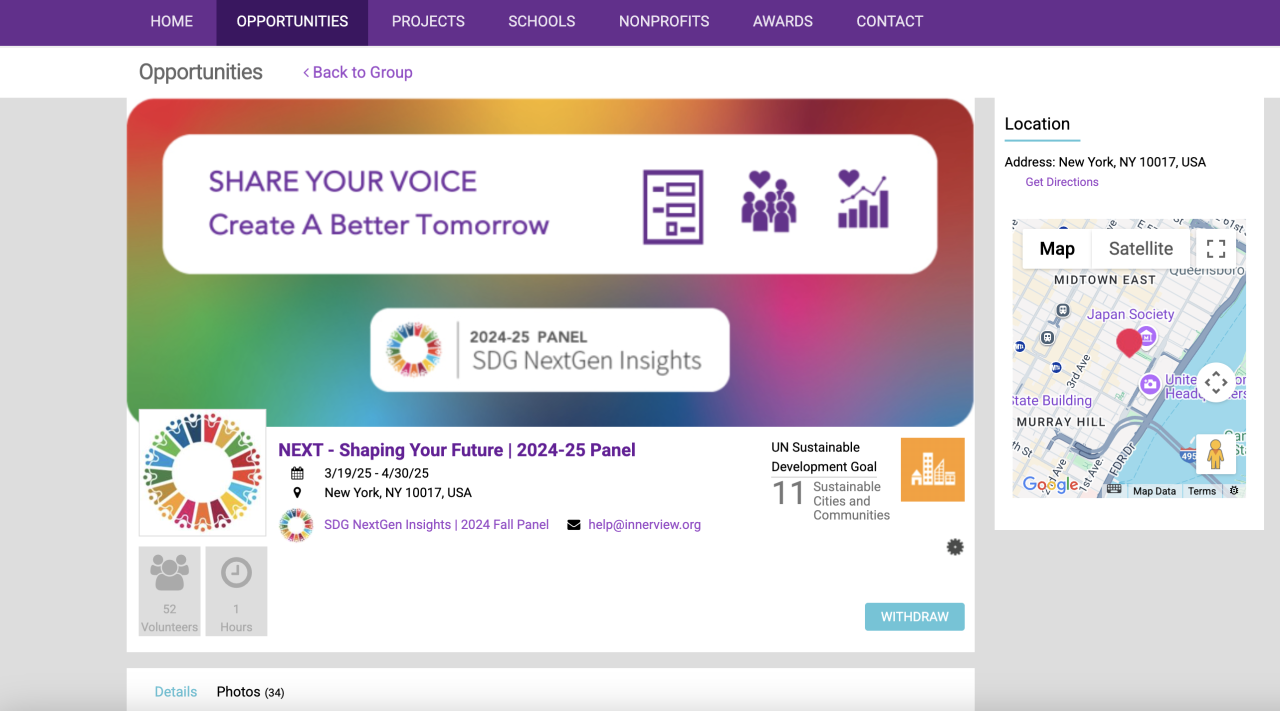This screenshot has width=1280, height=711.
Task: Click the people with heart banner icon
Action: point(768,200)
